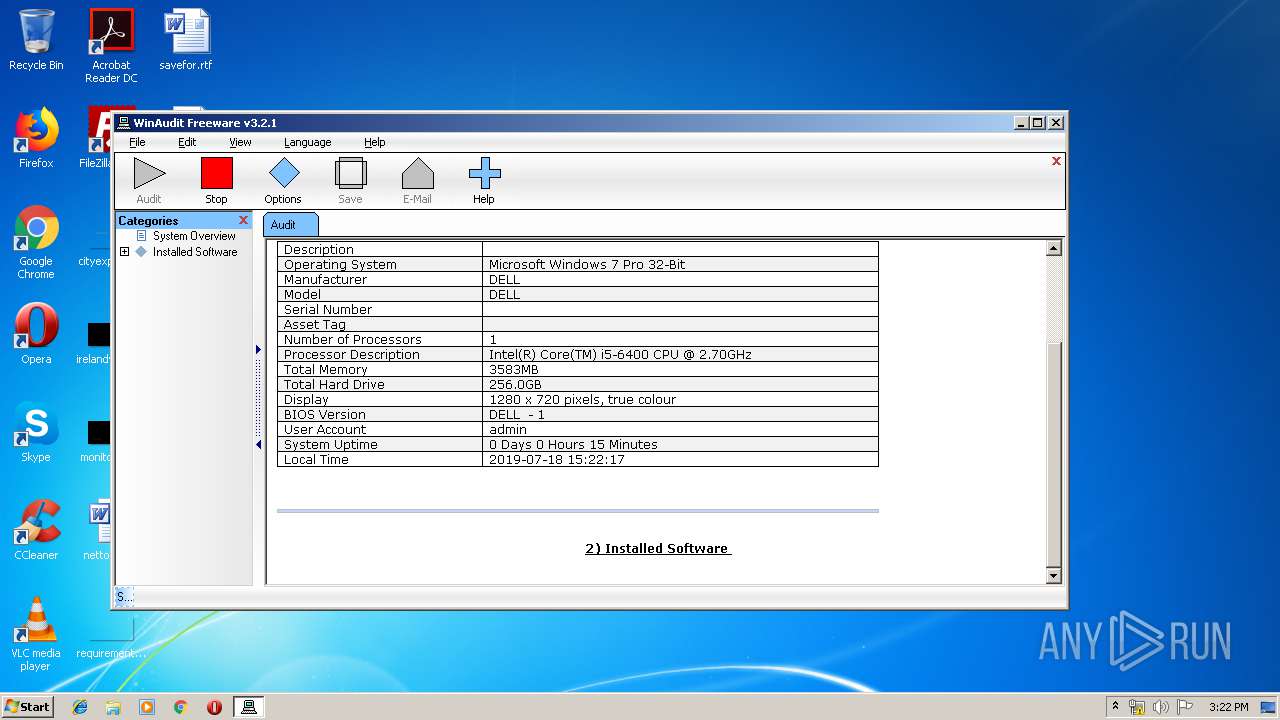Click the volume tray icon
The image size is (1280, 720).
click(1161, 707)
